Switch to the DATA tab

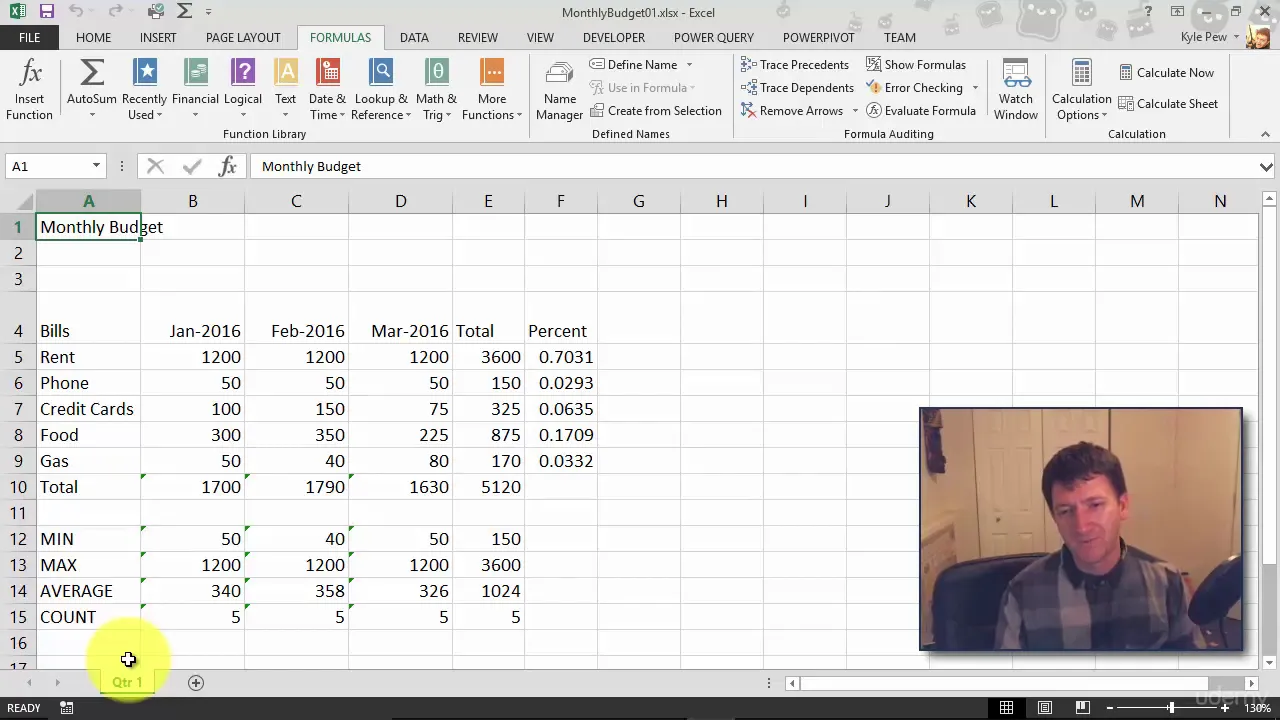(414, 37)
